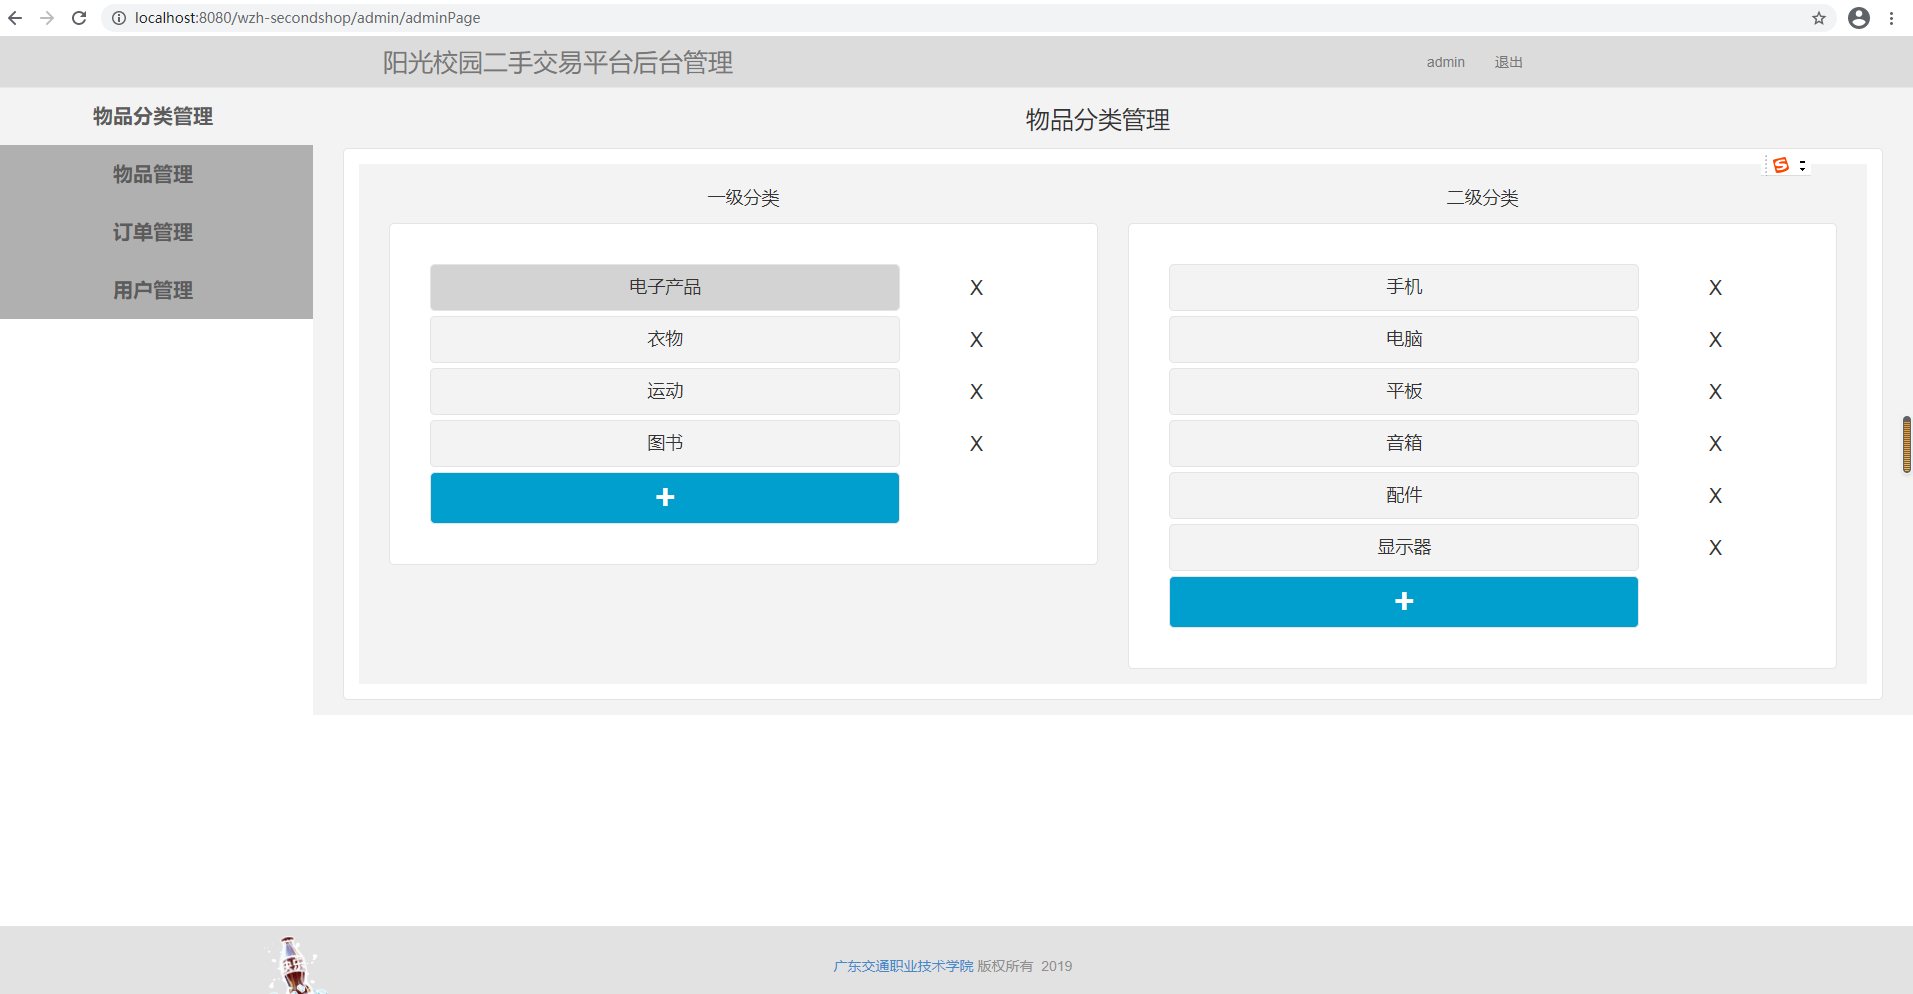1913x994 pixels.
Task: Delete the 平板 subcategory
Action: coord(1715,392)
